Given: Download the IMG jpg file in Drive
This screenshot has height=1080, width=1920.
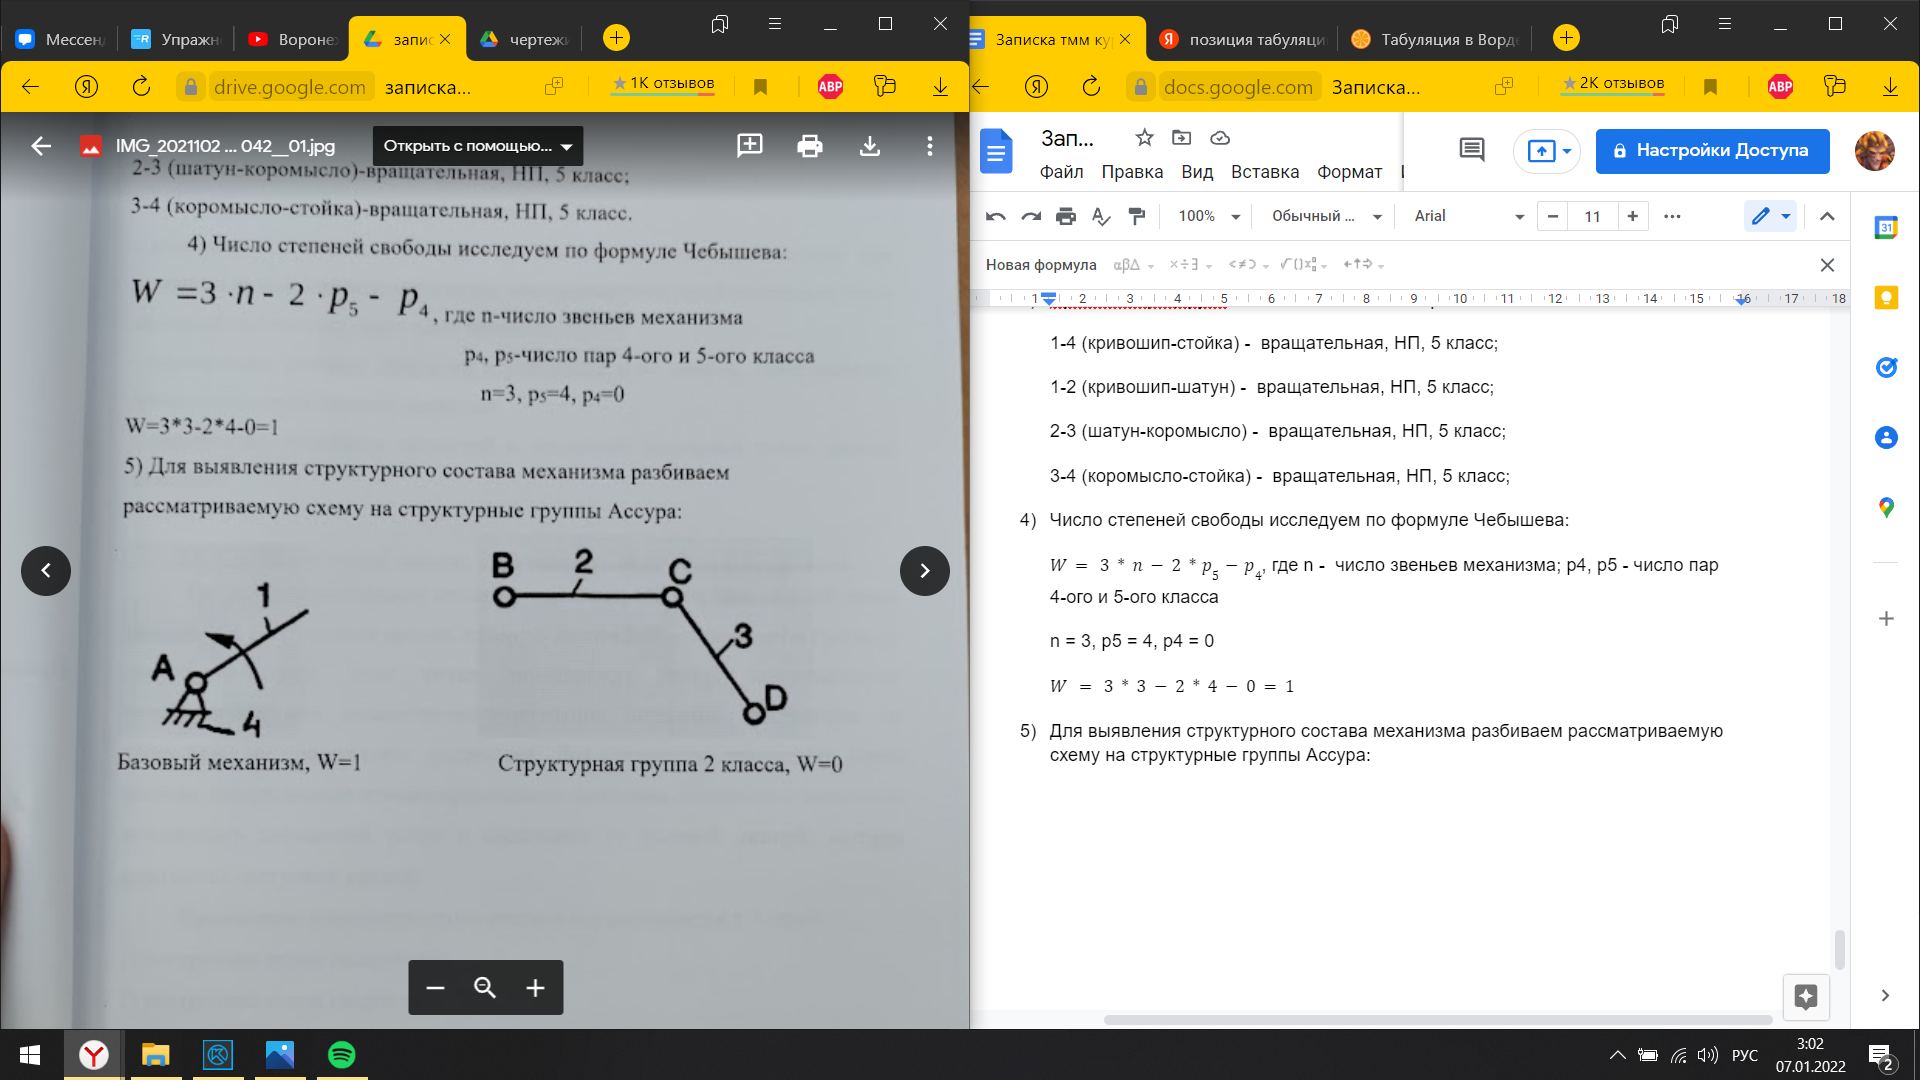Looking at the screenshot, I should 870,146.
